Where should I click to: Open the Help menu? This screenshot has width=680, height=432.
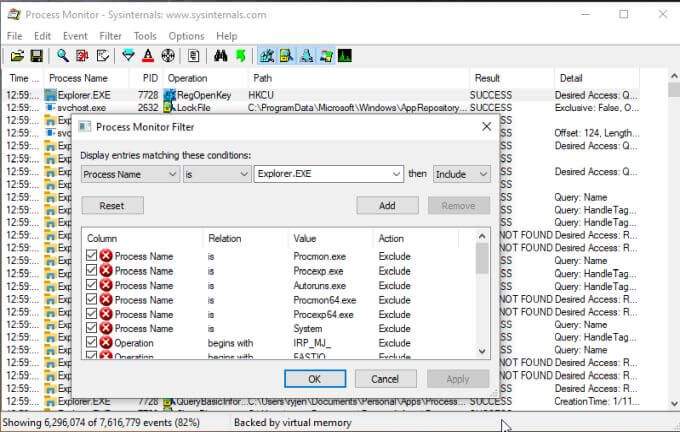[226, 36]
